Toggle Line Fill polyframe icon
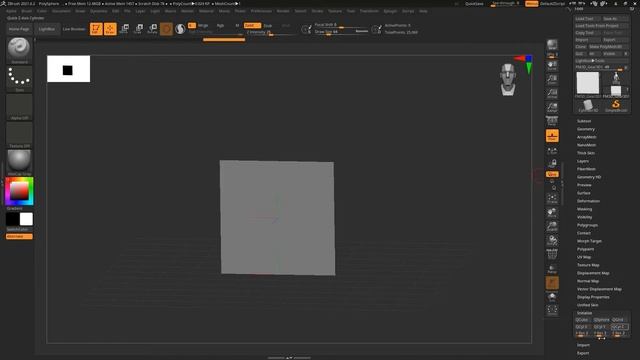Screen dimensions: 640x360 click(552, 254)
